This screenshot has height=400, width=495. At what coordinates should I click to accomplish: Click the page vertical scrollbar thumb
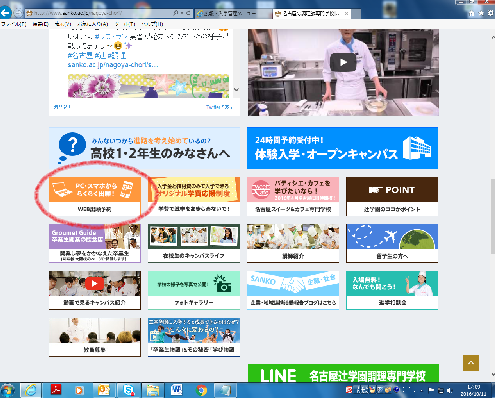493,217
